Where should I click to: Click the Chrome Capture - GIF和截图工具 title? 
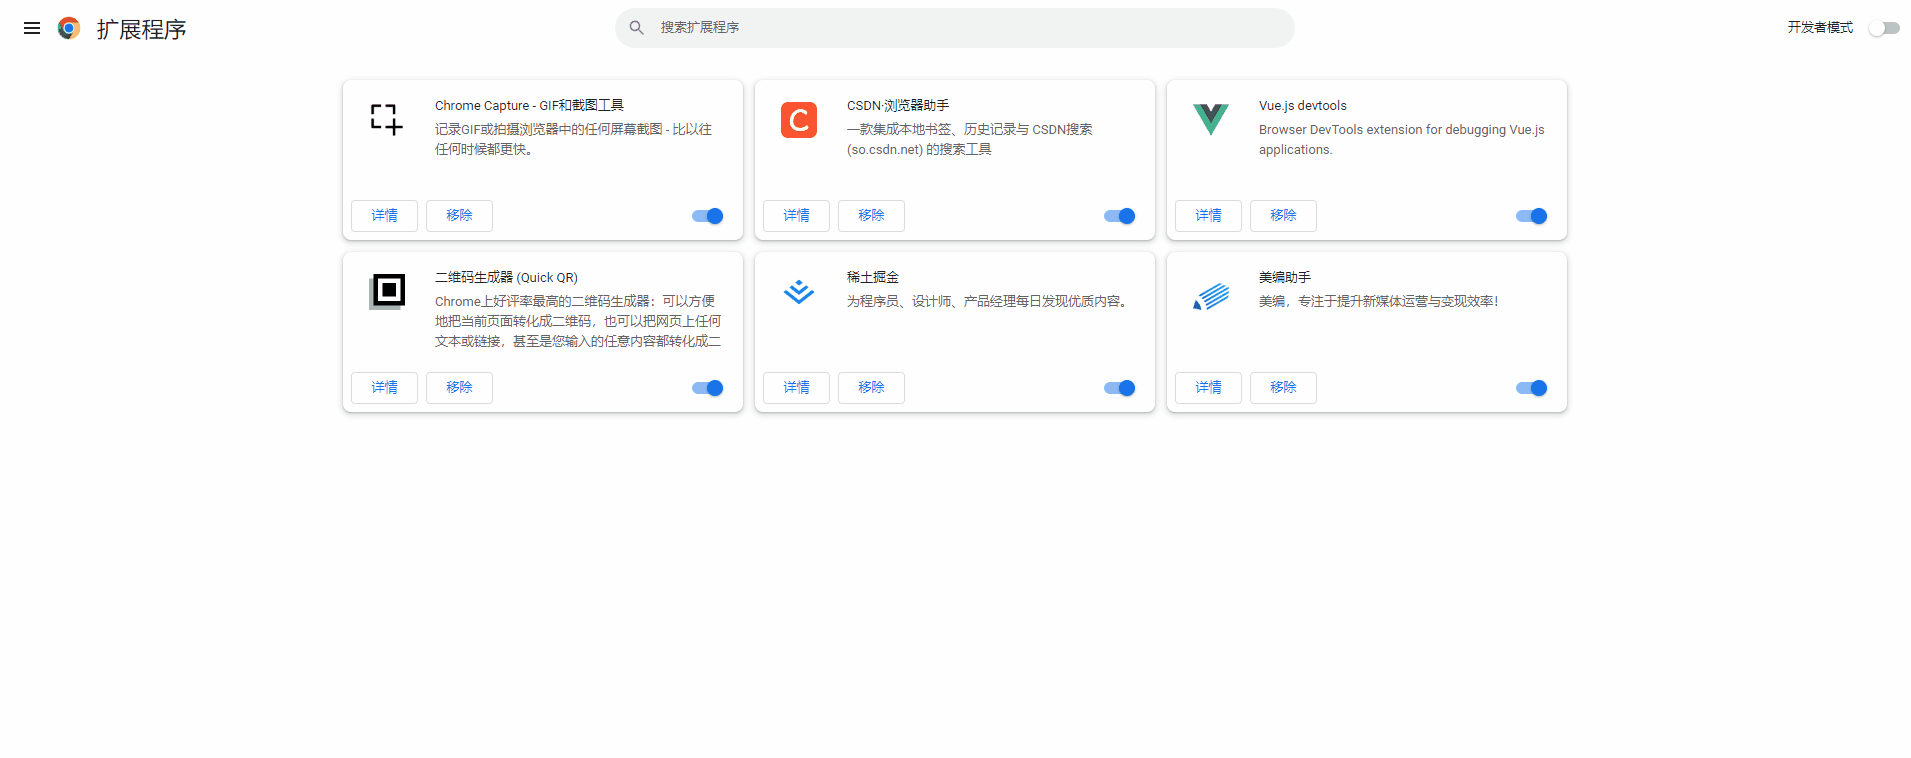point(529,105)
